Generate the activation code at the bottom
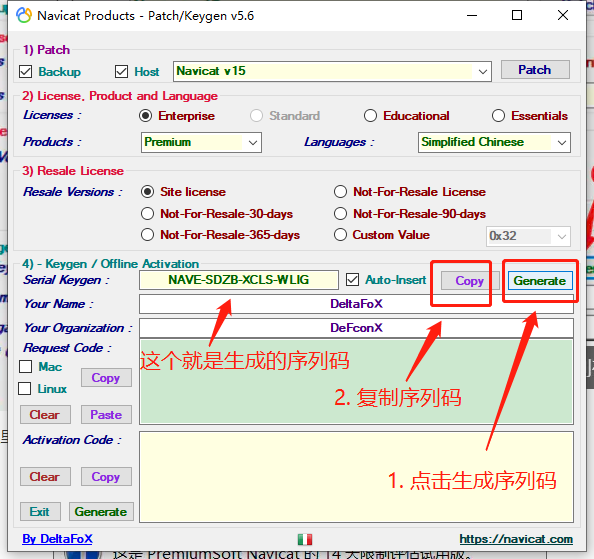This screenshot has width=594, height=559. [101, 512]
